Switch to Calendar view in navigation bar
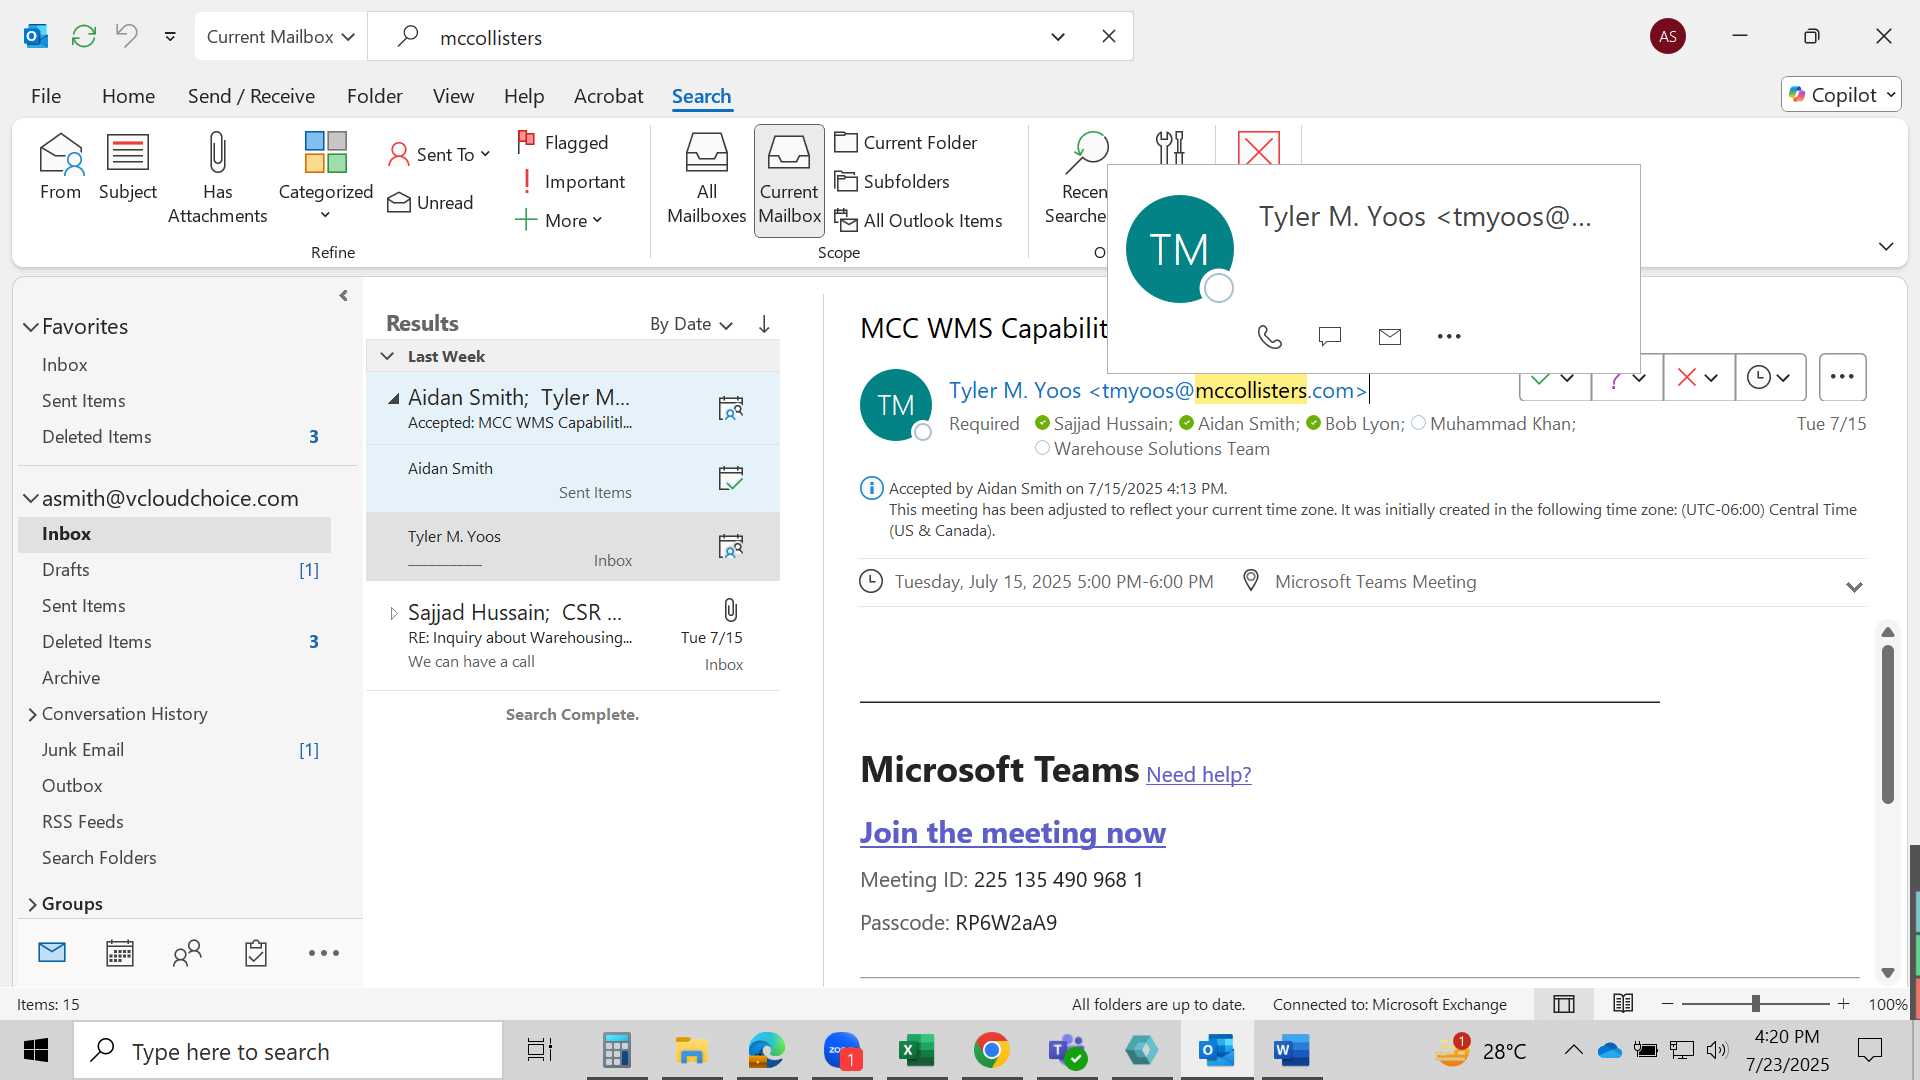This screenshot has height=1080, width=1920. coord(120,953)
